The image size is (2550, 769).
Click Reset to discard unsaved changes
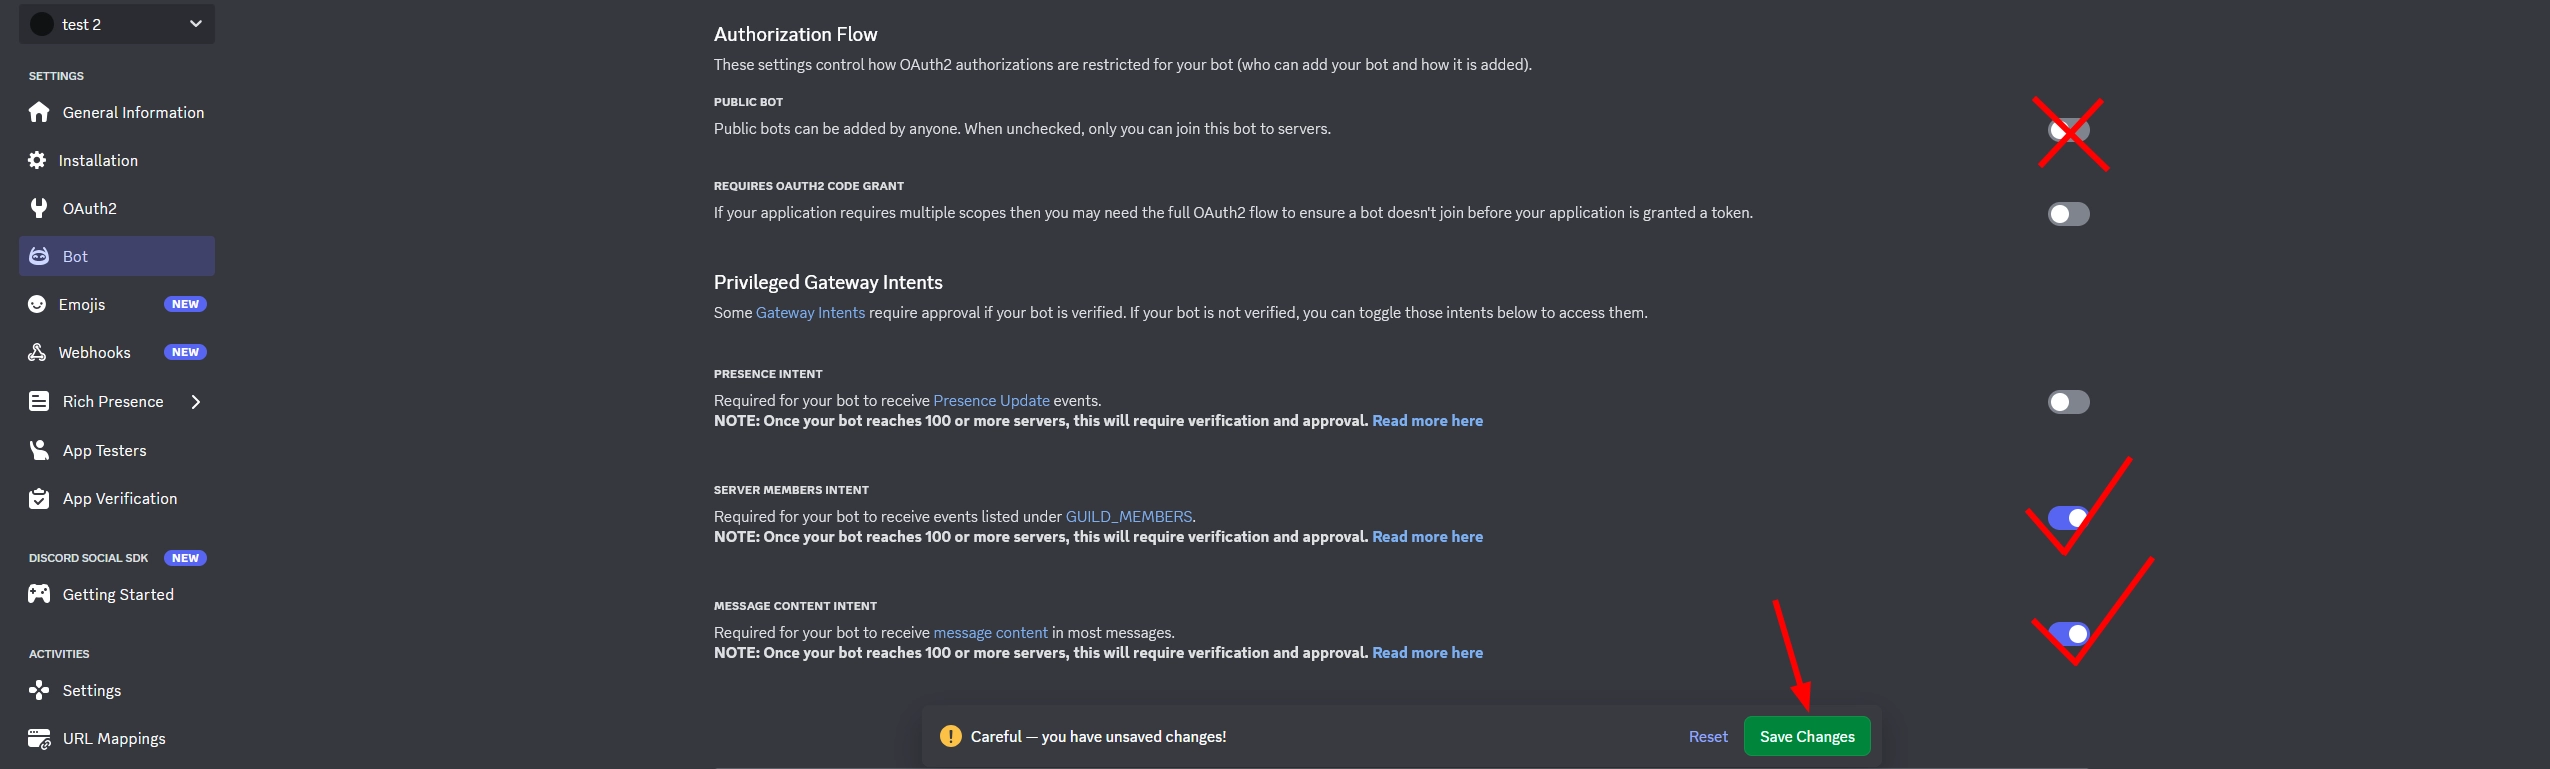tap(1708, 736)
